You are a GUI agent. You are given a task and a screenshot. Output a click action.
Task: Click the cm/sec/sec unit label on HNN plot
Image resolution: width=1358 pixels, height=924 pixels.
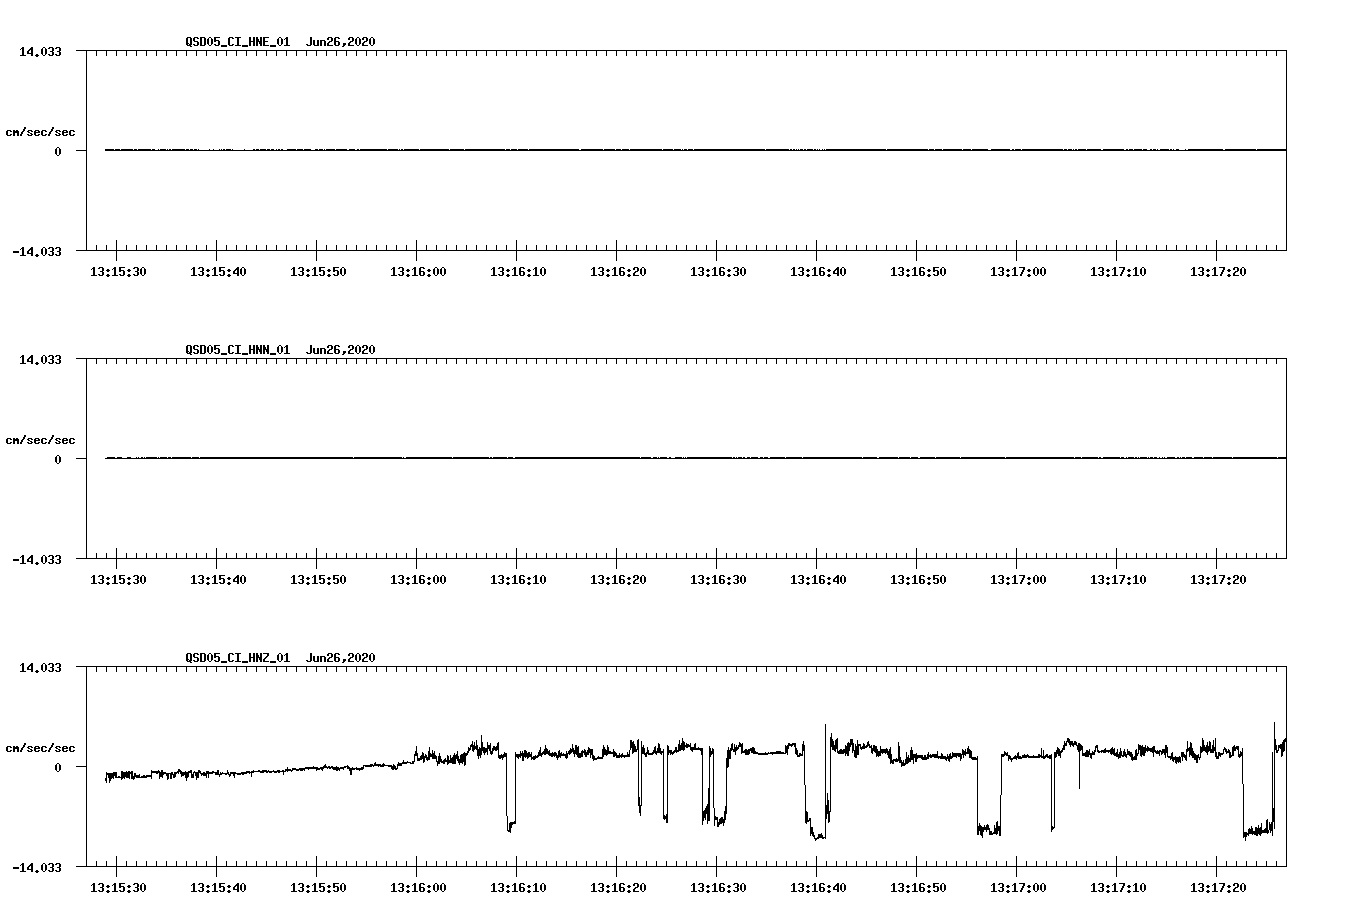(x=40, y=440)
